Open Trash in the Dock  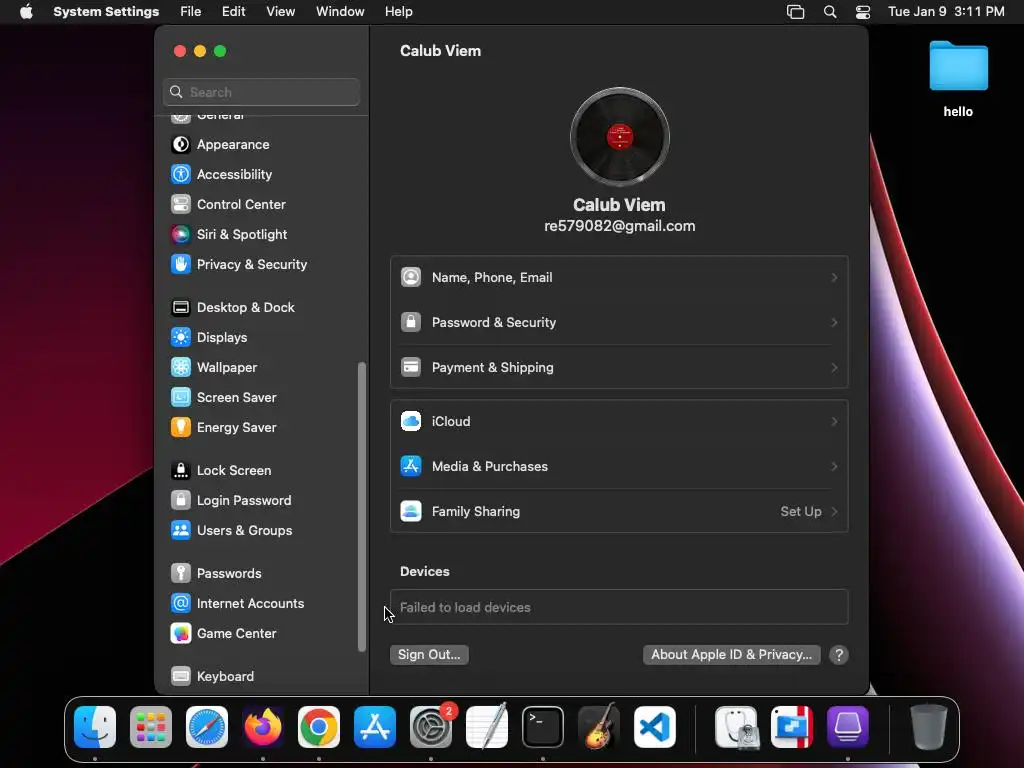coord(929,727)
